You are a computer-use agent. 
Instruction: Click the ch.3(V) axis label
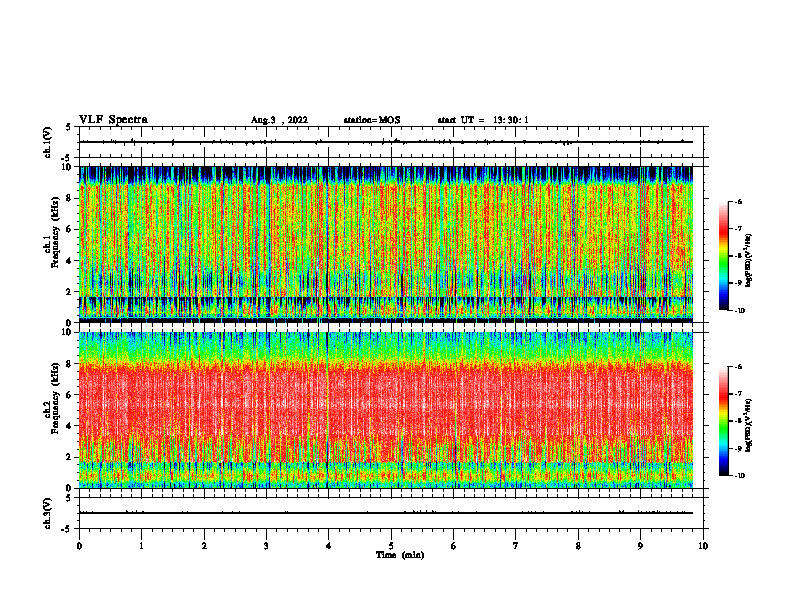47,513
